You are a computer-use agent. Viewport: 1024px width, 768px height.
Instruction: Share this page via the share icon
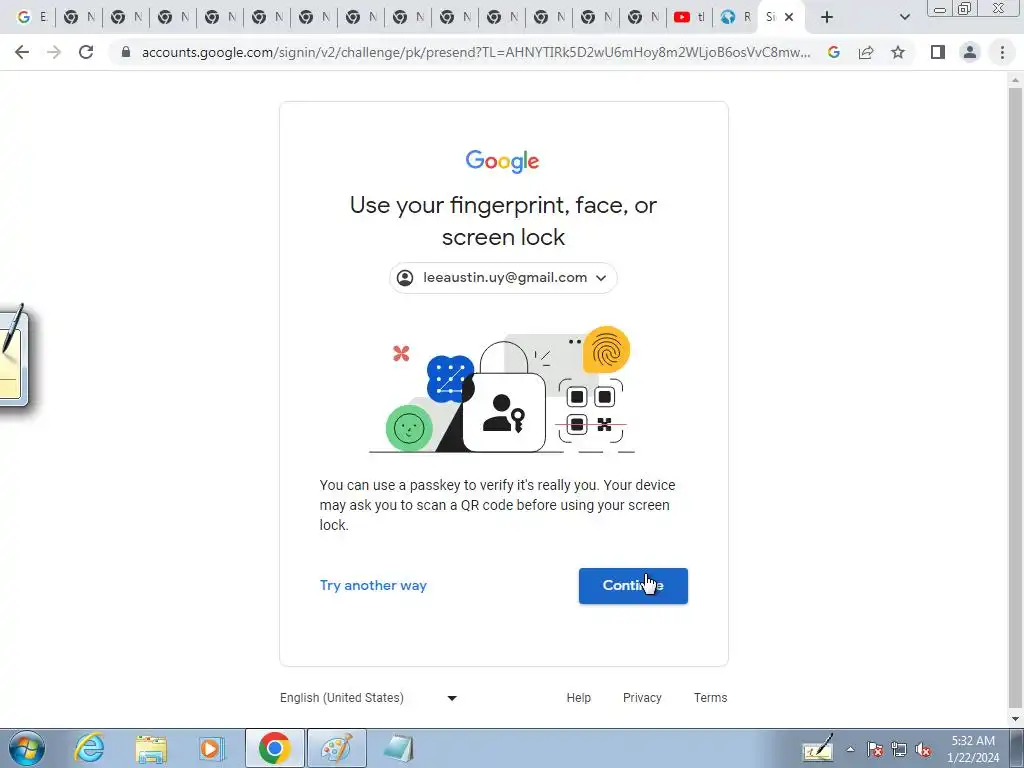[x=866, y=52]
